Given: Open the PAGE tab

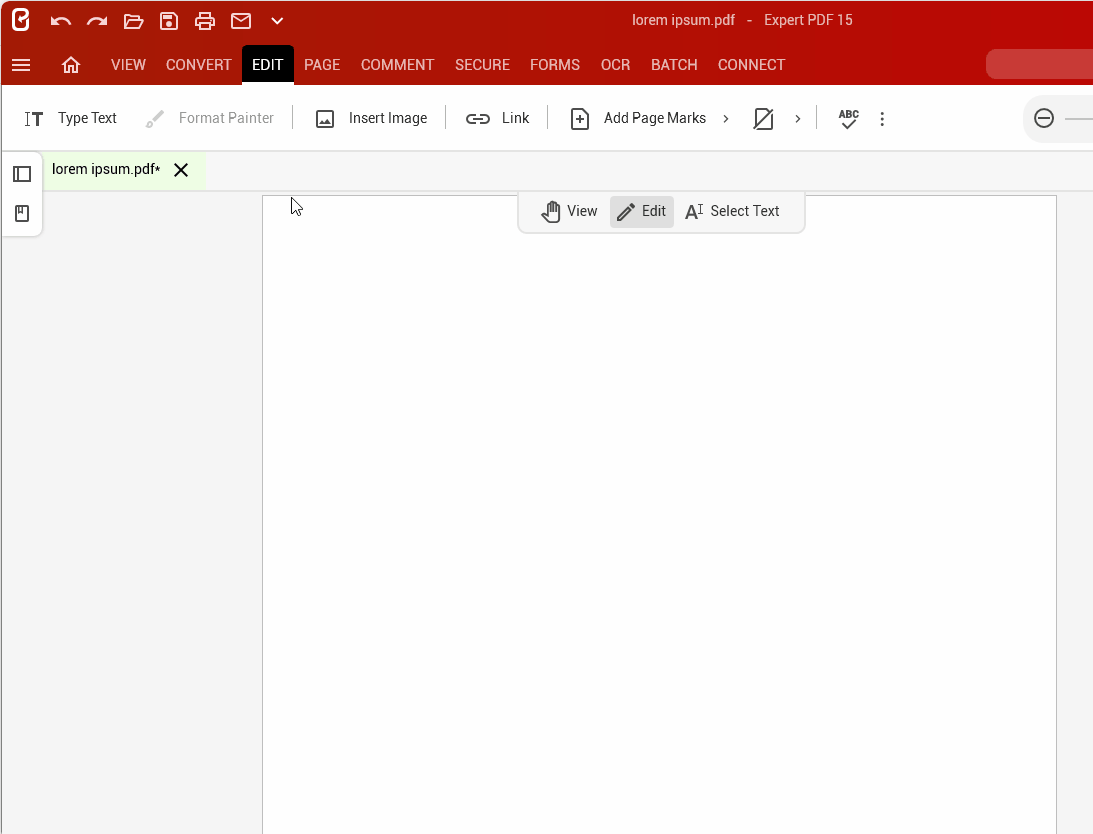Looking at the screenshot, I should pos(322,65).
